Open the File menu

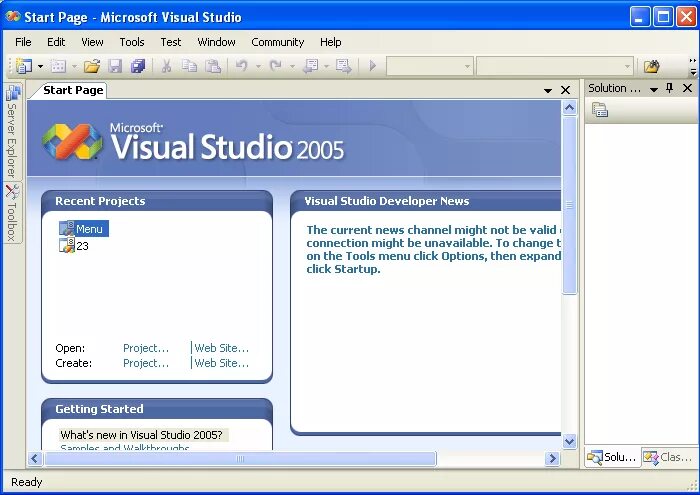[x=23, y=42]
